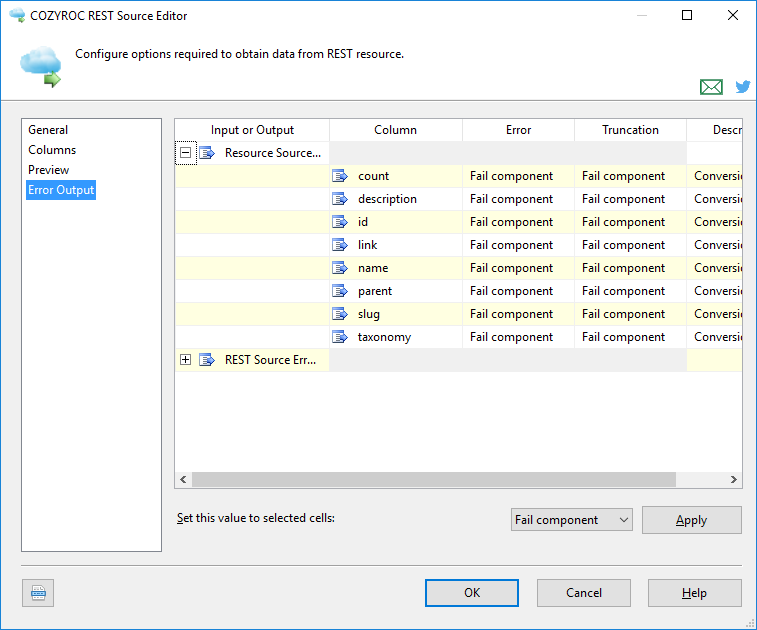This screenshot has height=630, width=757.
Task: Select Truncation cell for taxonomy row
Action: [x=631, y=337]
